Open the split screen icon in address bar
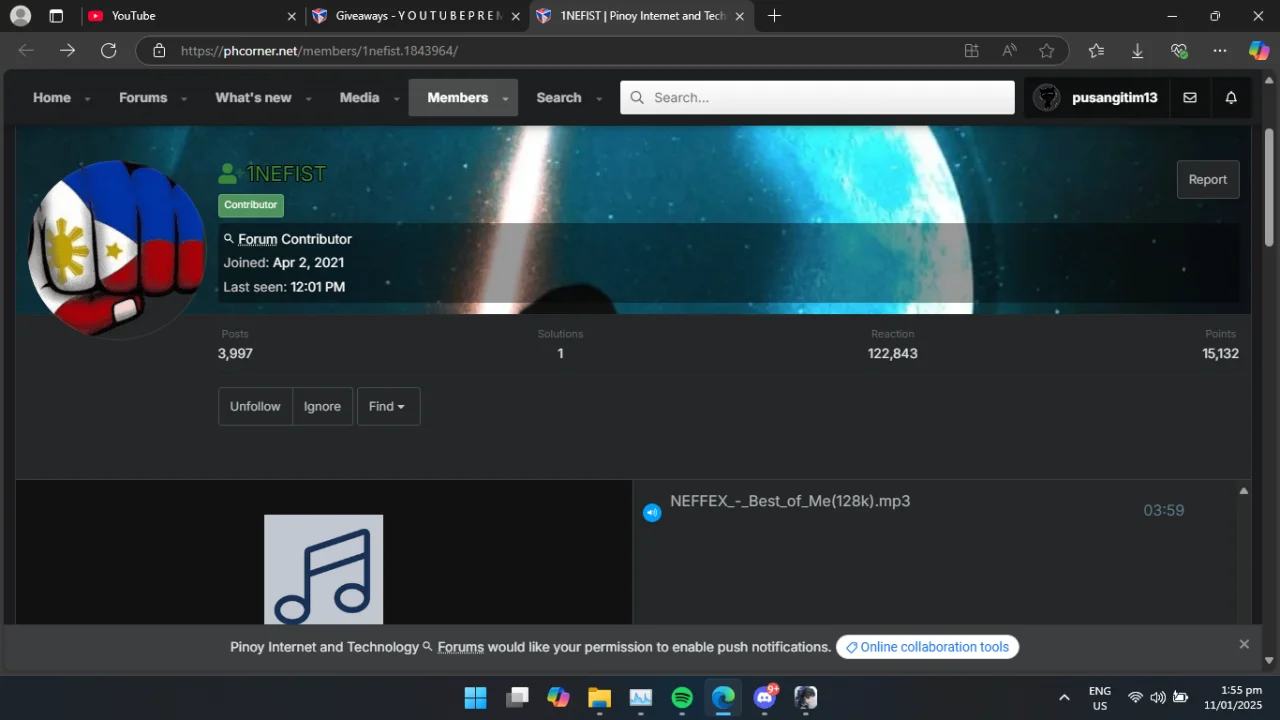Screen dimensions: 1280x720 pyautogui.click(x=971, y=50)
